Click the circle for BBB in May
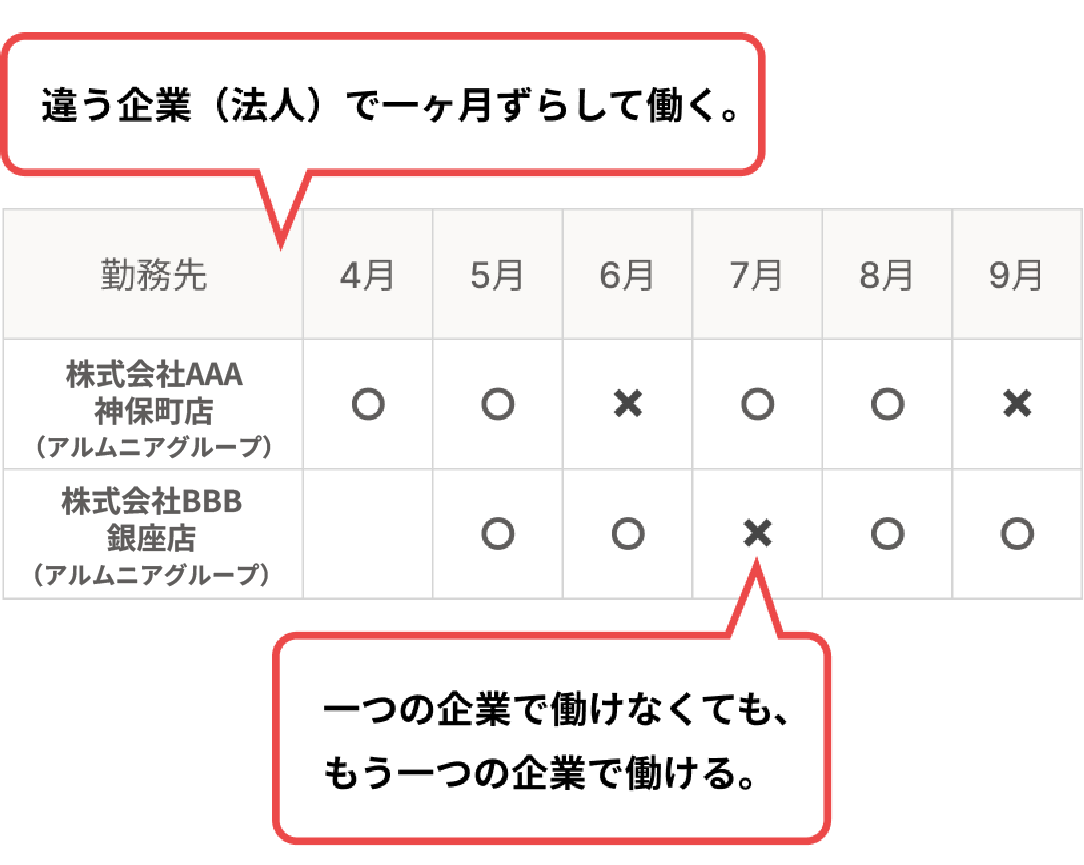 [498, 534]
